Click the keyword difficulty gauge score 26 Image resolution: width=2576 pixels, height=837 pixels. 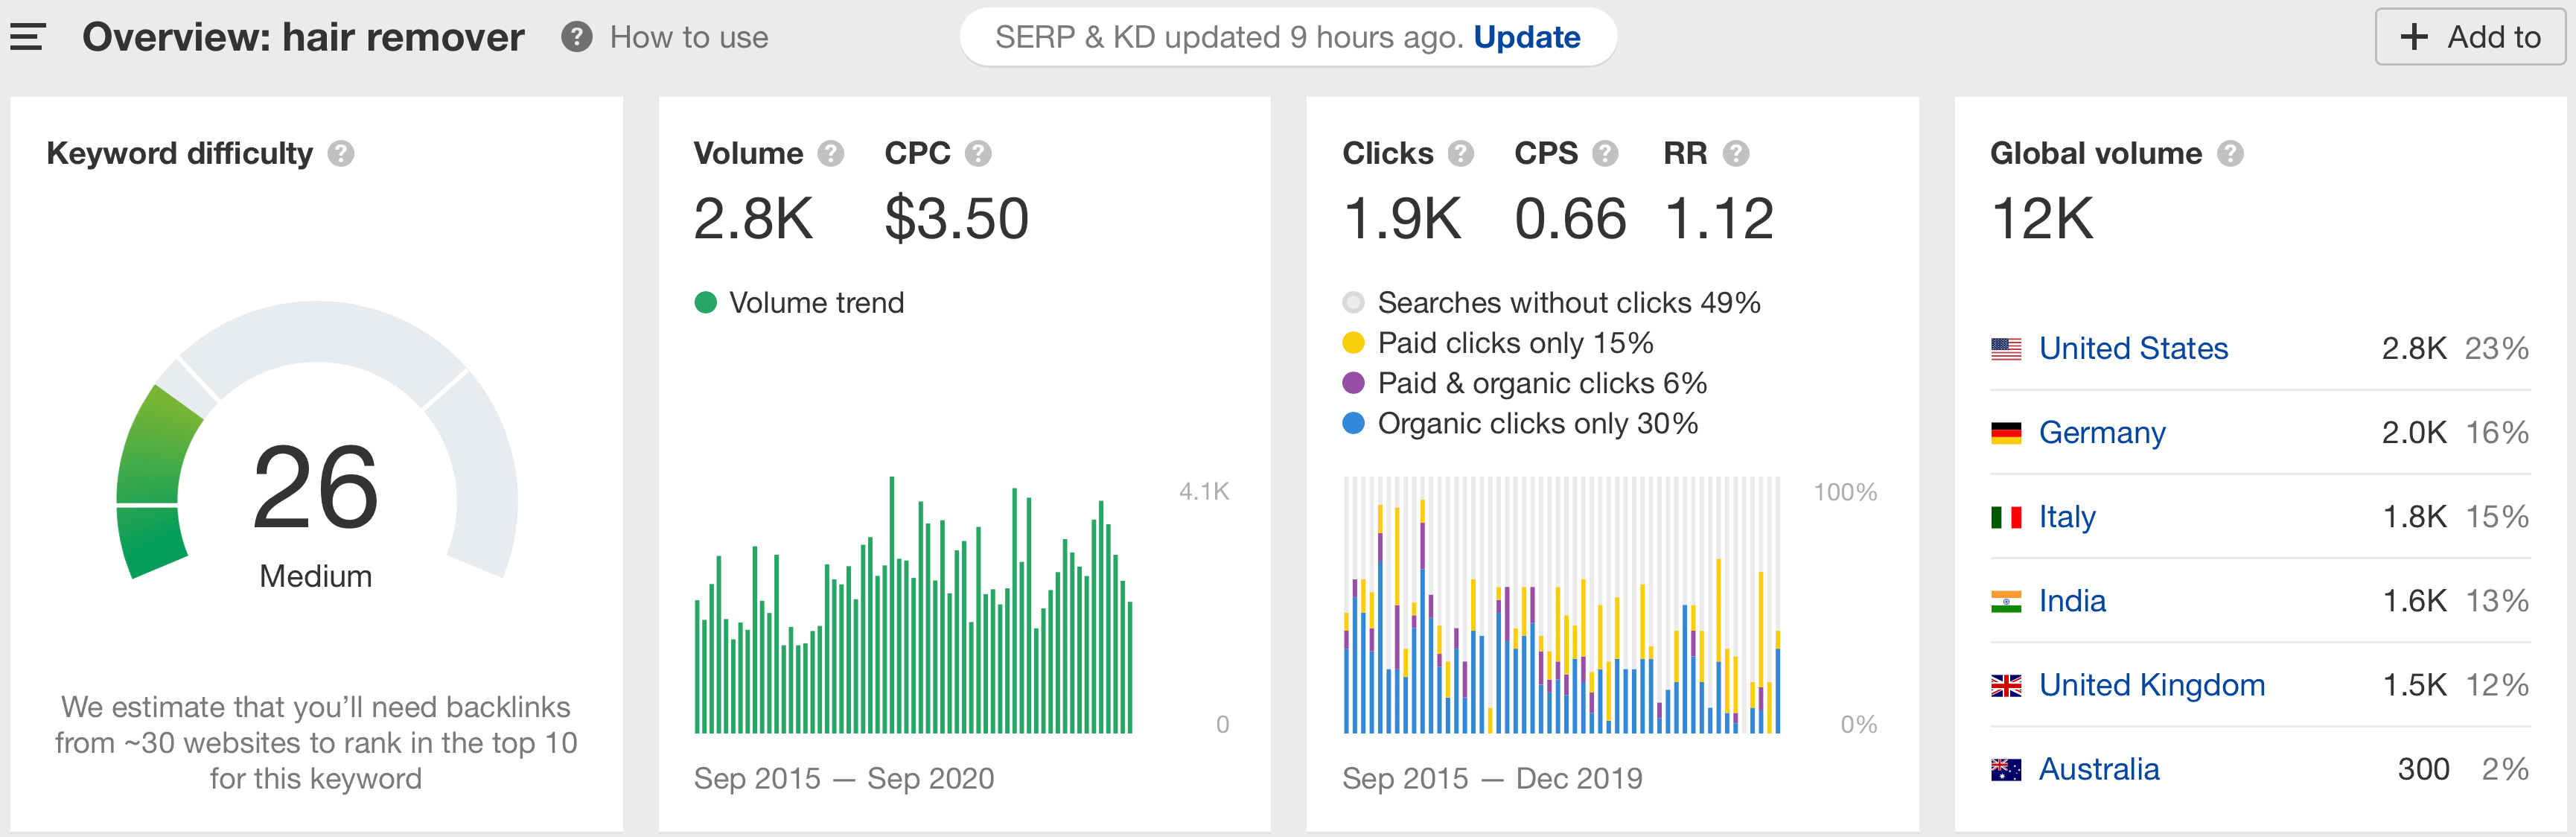click(315, 487)
